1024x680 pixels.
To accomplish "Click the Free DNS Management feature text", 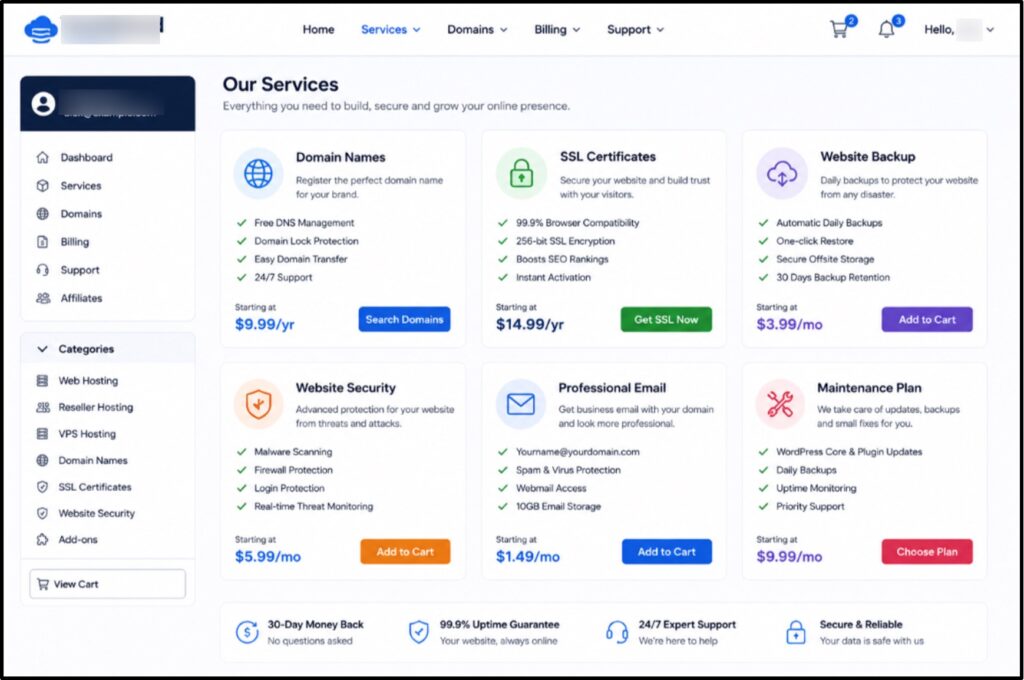I will (x=304, y=223).
